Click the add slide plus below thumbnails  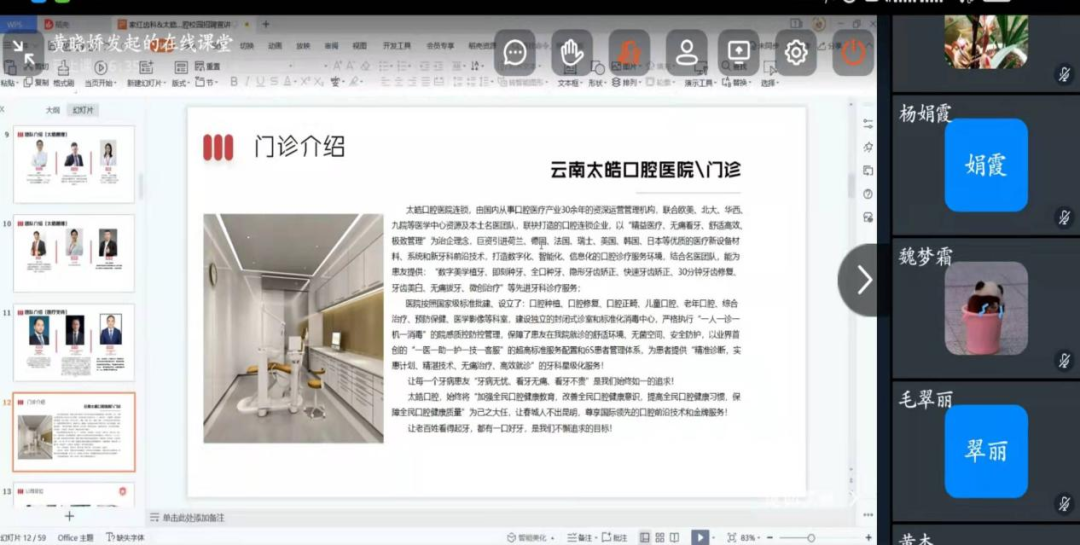[x=70, y=515]
